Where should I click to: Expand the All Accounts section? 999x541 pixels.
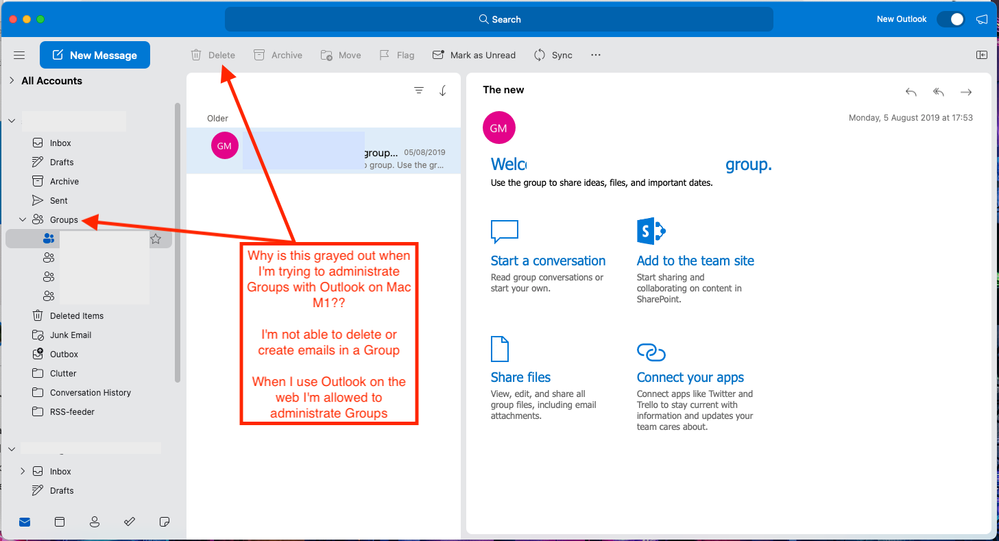tap(11, 80)
